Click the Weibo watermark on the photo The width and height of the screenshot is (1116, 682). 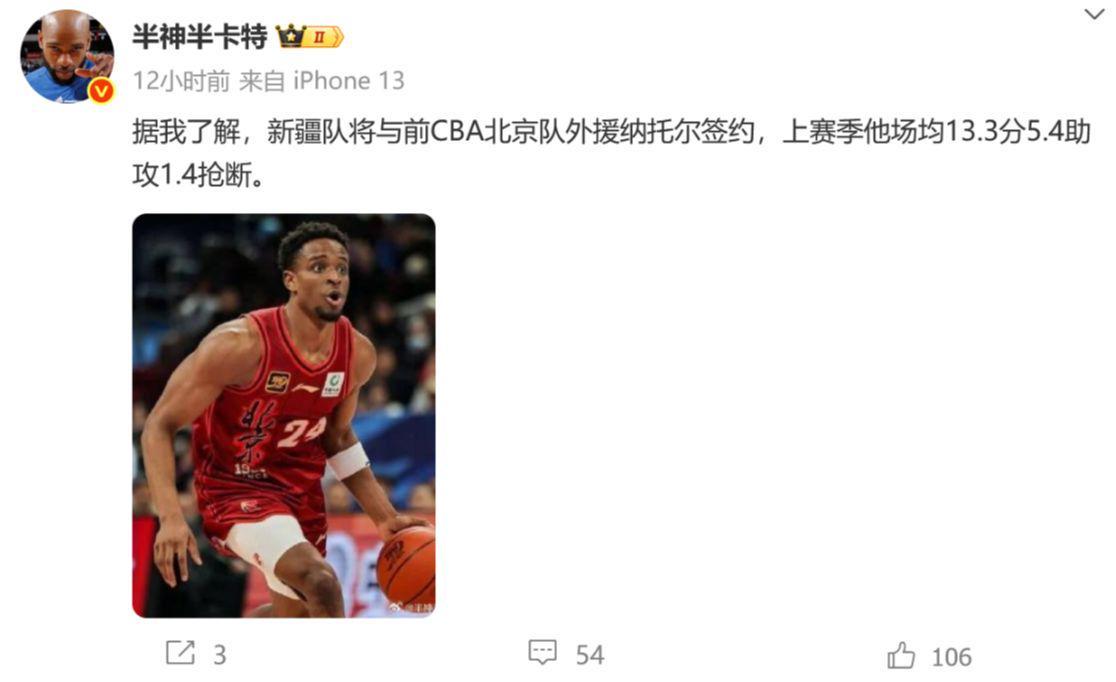(411, 607)
